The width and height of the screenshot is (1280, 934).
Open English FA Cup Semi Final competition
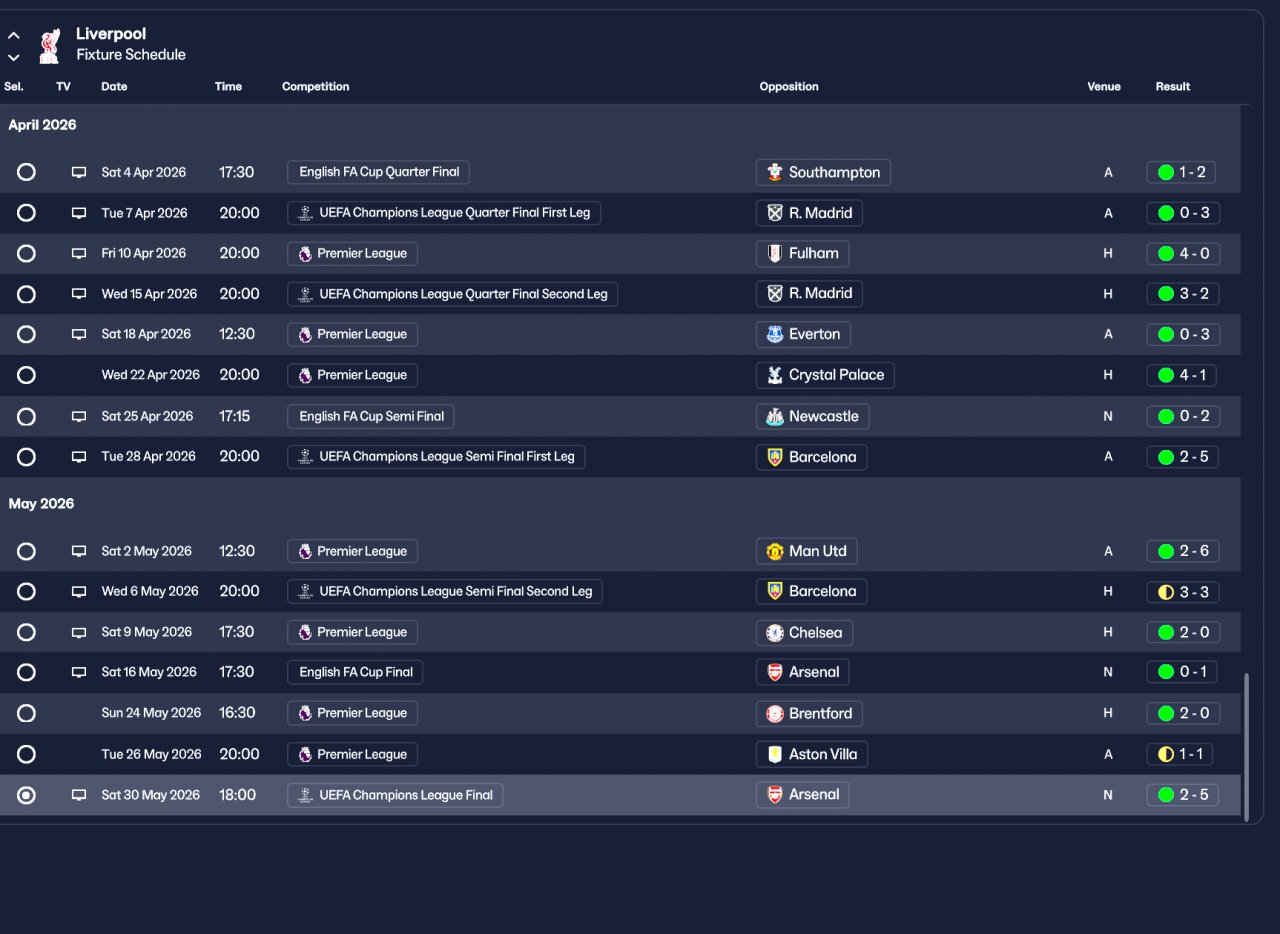(371, 416)
